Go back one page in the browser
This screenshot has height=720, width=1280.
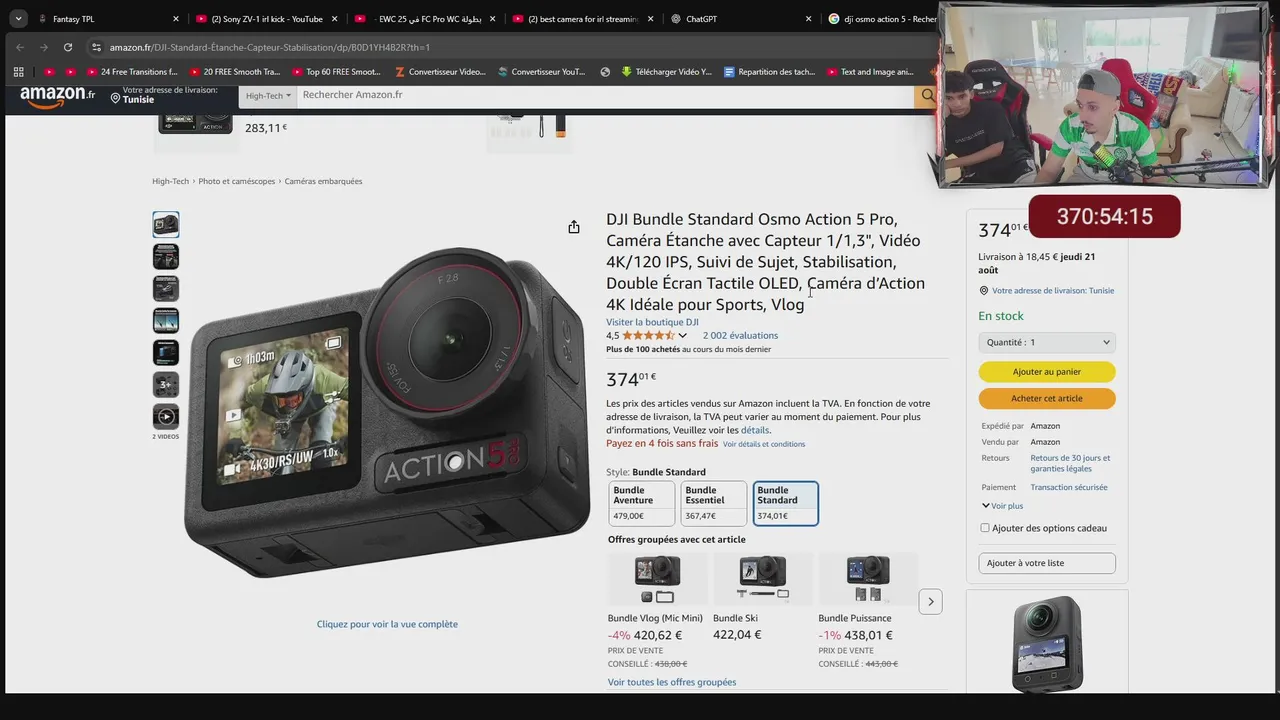tap(19, 47)
